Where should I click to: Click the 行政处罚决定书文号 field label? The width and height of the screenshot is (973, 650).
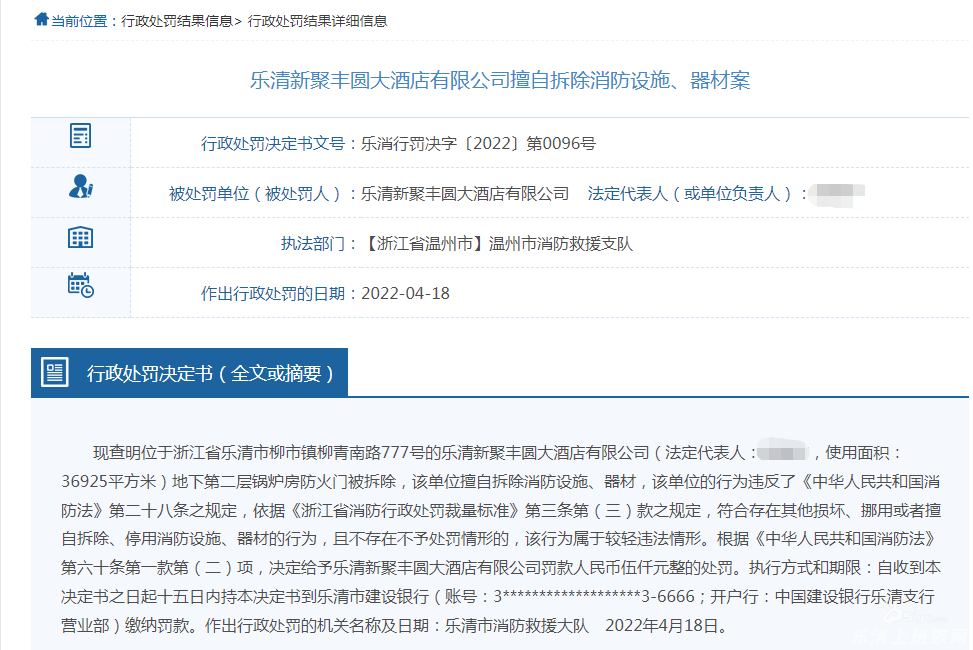(274, 143)
